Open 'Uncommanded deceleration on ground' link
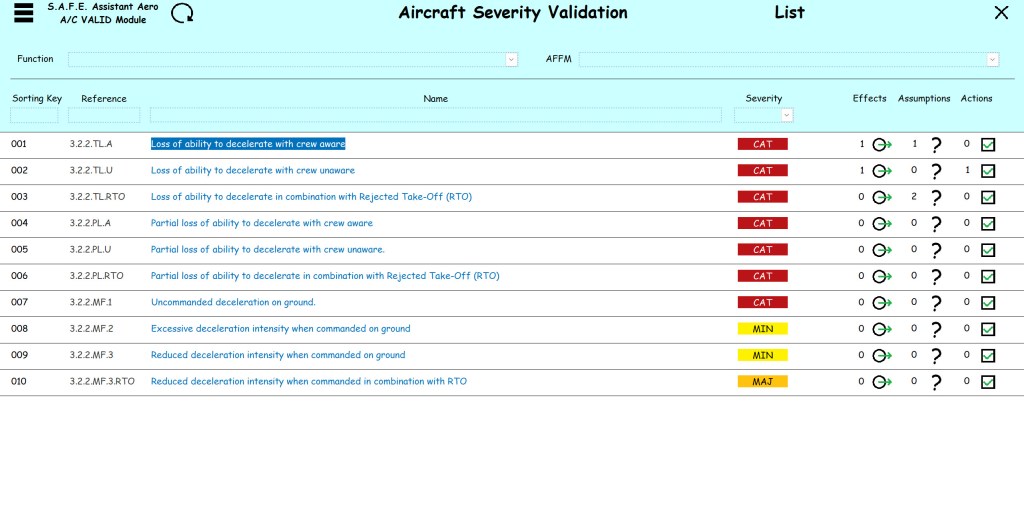This screenshot has width=1024, height=512. click(233, 302)
